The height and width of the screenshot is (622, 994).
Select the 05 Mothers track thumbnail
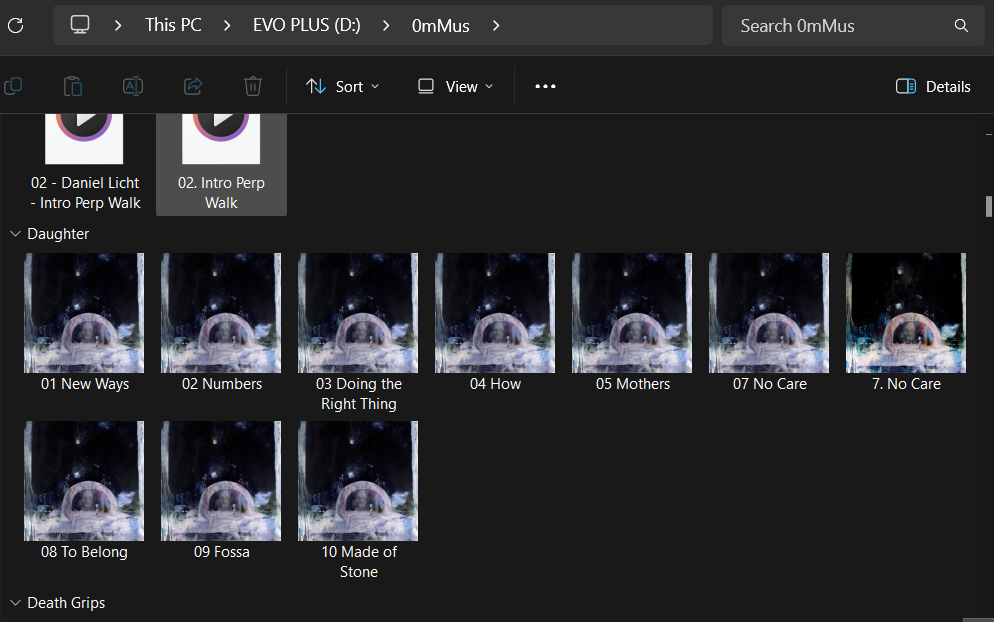pos(632,313)
